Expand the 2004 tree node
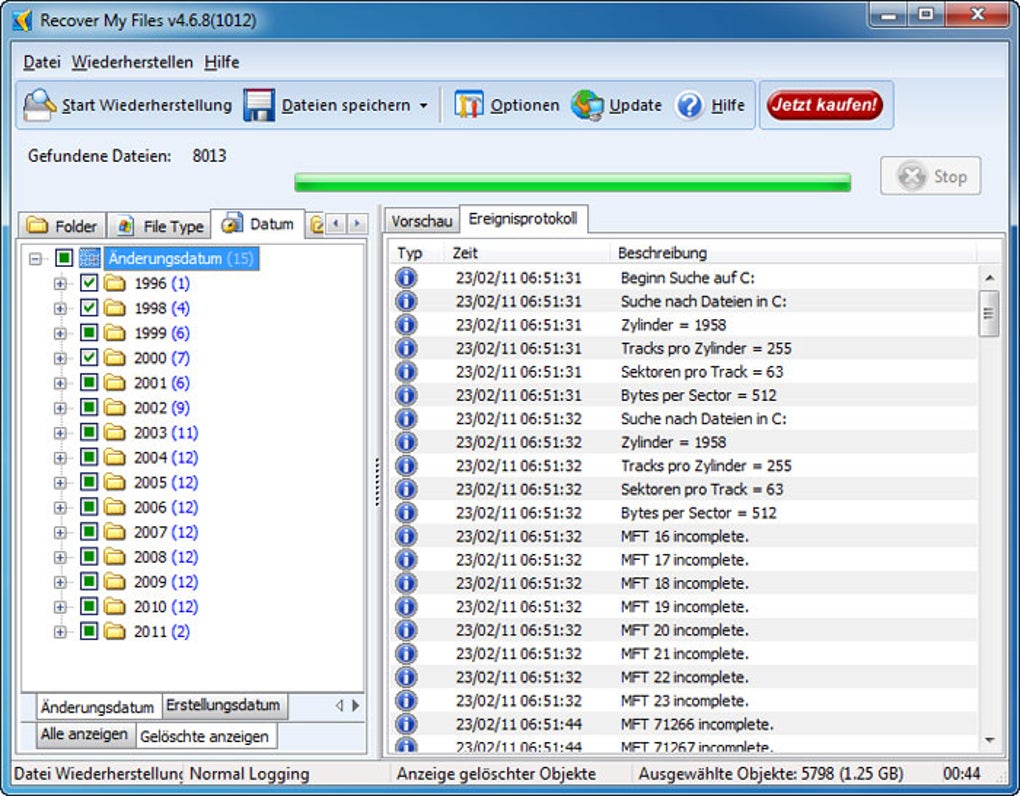The image size is (1020, 796). click(60, 458)
